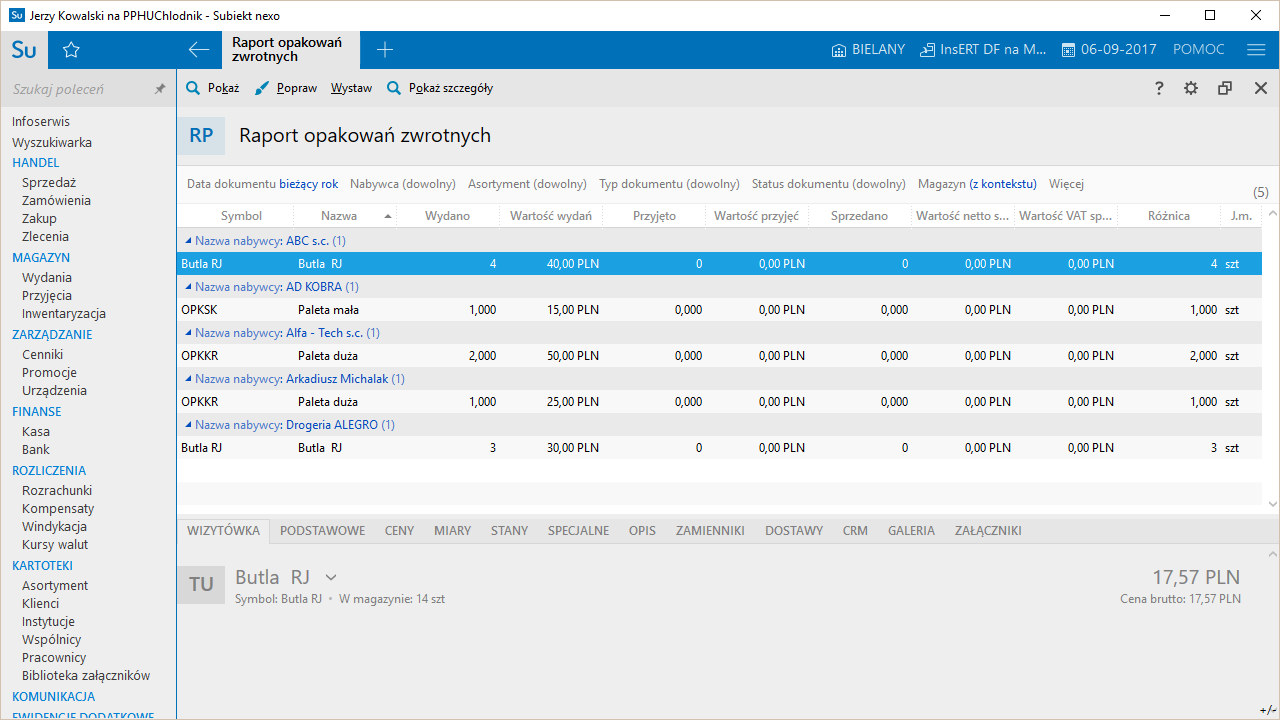This screenshot has width=1280, height=720.
Task: Change the 'bieżący rok' date filter
Action: pyautogui.click(x=308, y=184)
